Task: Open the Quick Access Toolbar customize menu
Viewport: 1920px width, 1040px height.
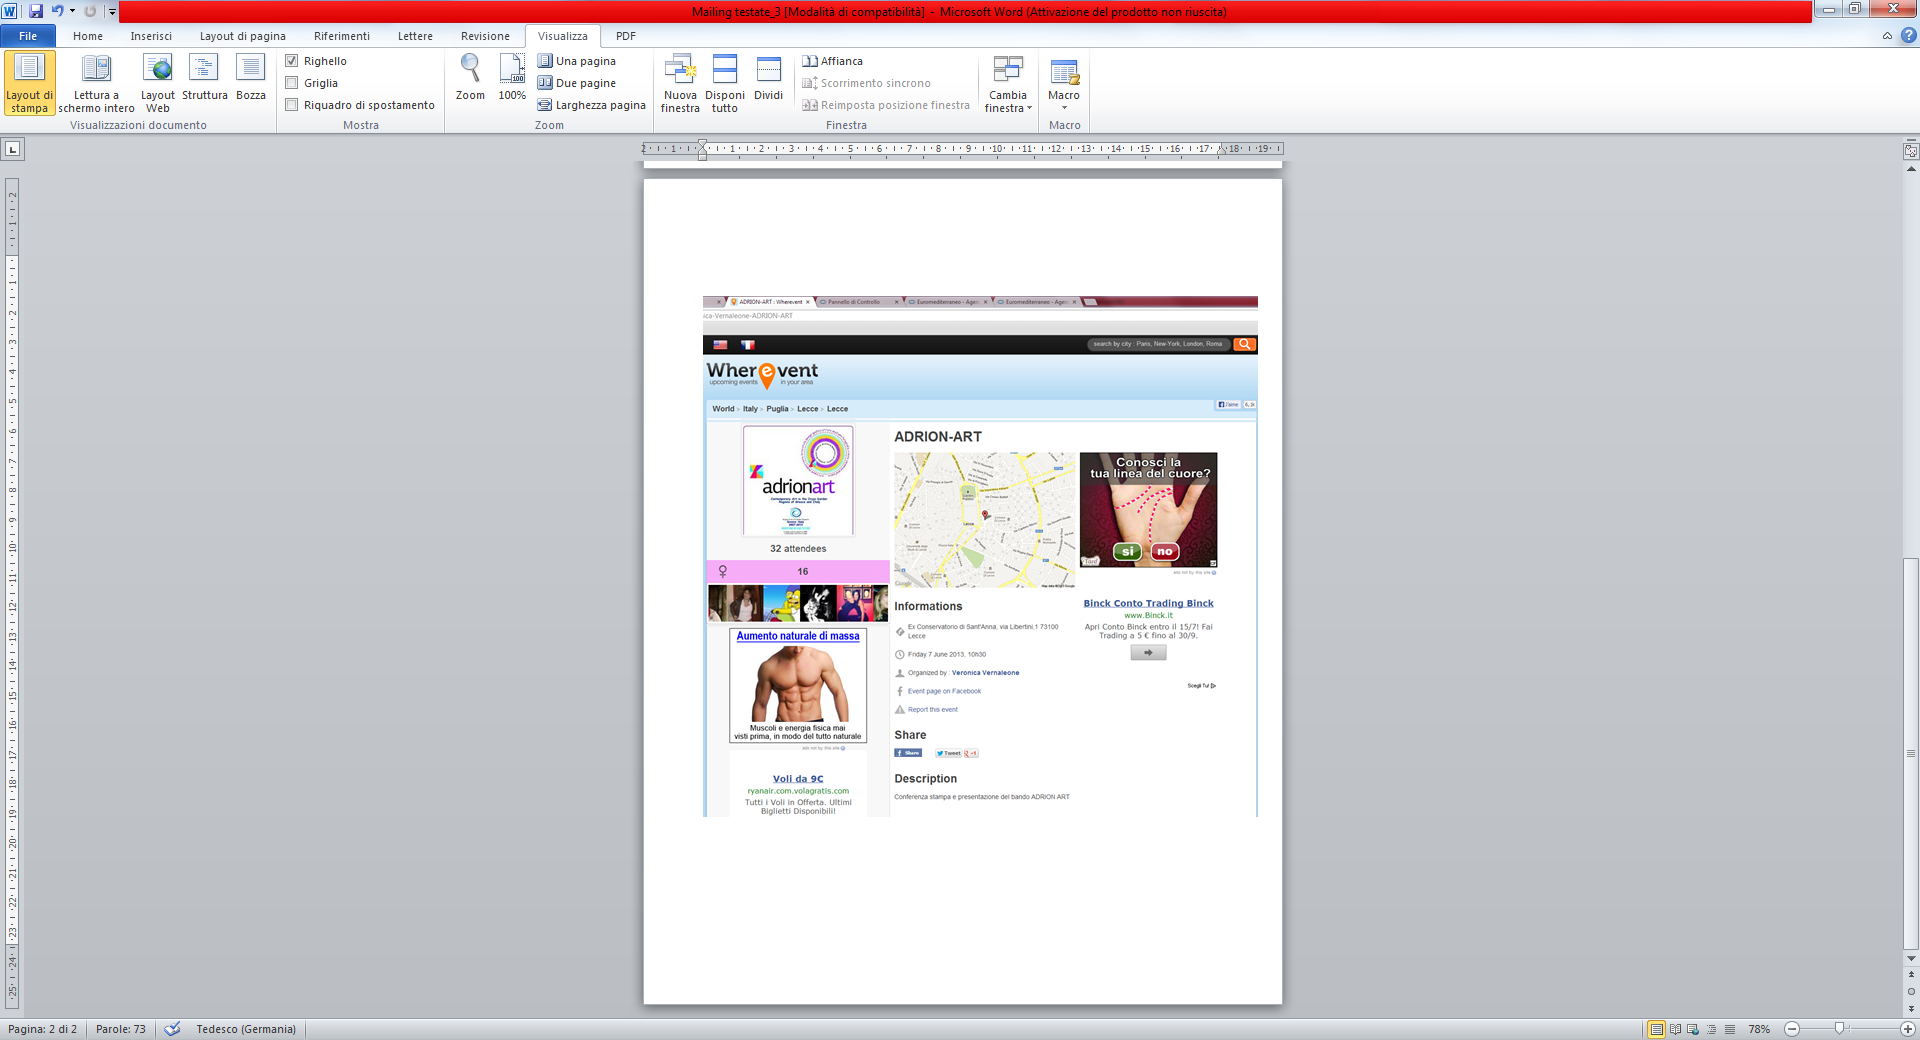Action: (112, 12)
